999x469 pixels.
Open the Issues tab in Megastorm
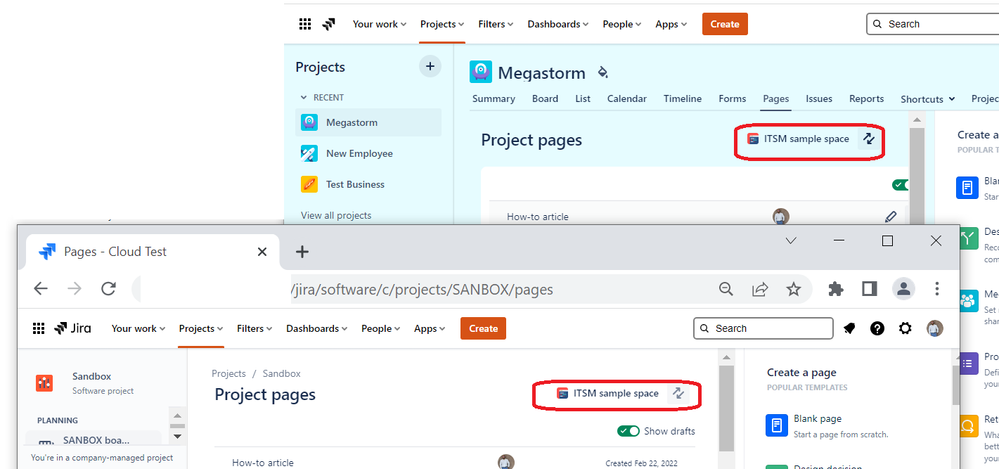tap(819, 99)
